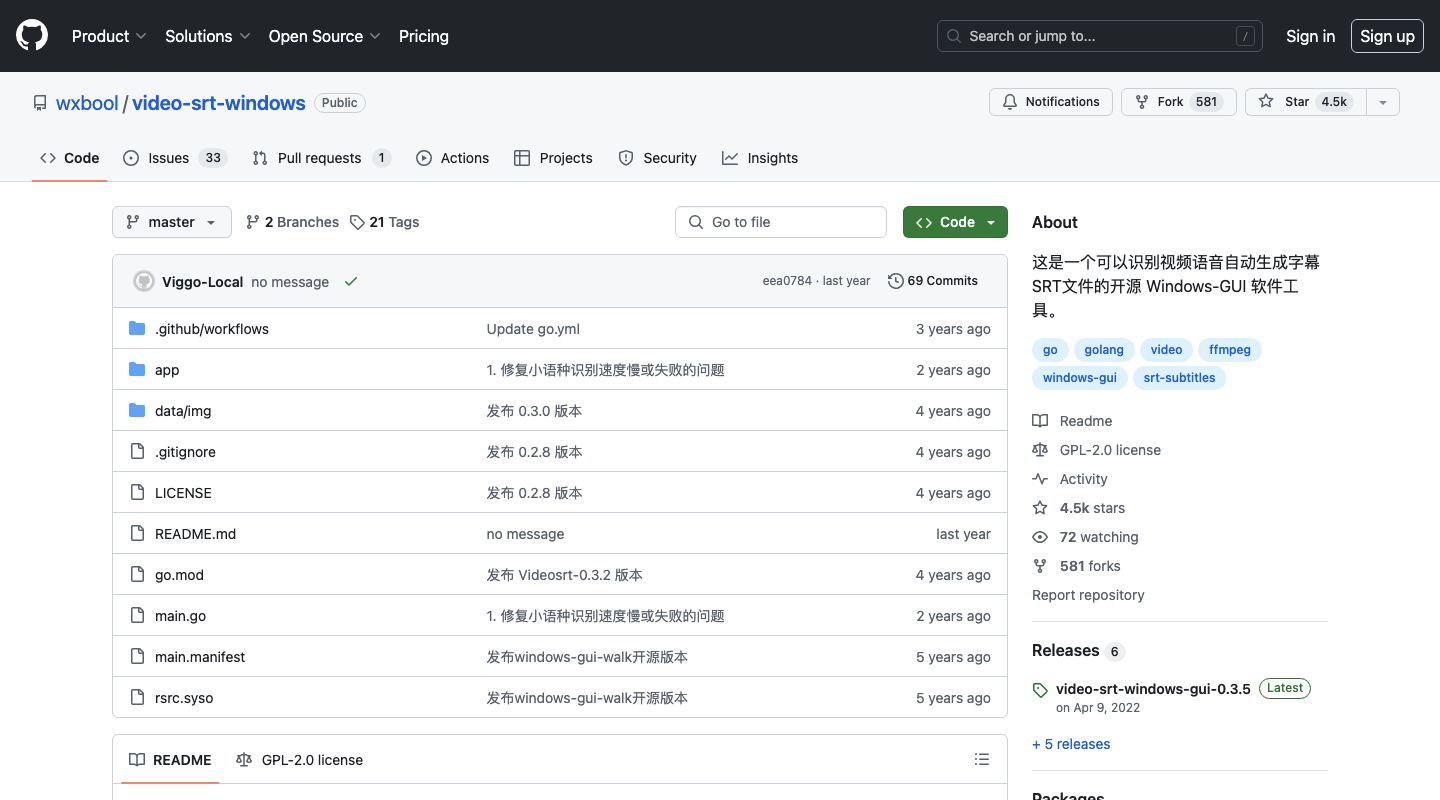The height and width of the screenshot is (800, 1440).
Task: Expand the Product menu
Action: point(109,36)
